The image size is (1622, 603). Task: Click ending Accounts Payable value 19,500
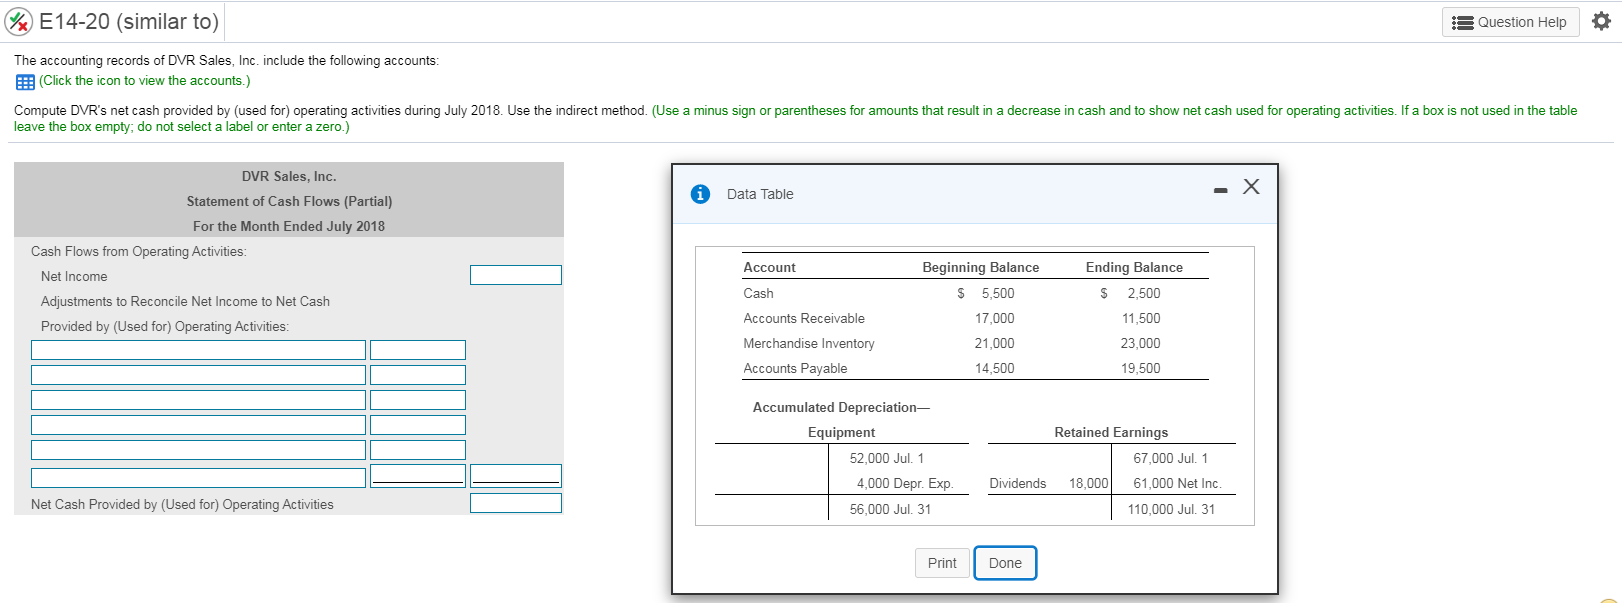point(1140,368)
